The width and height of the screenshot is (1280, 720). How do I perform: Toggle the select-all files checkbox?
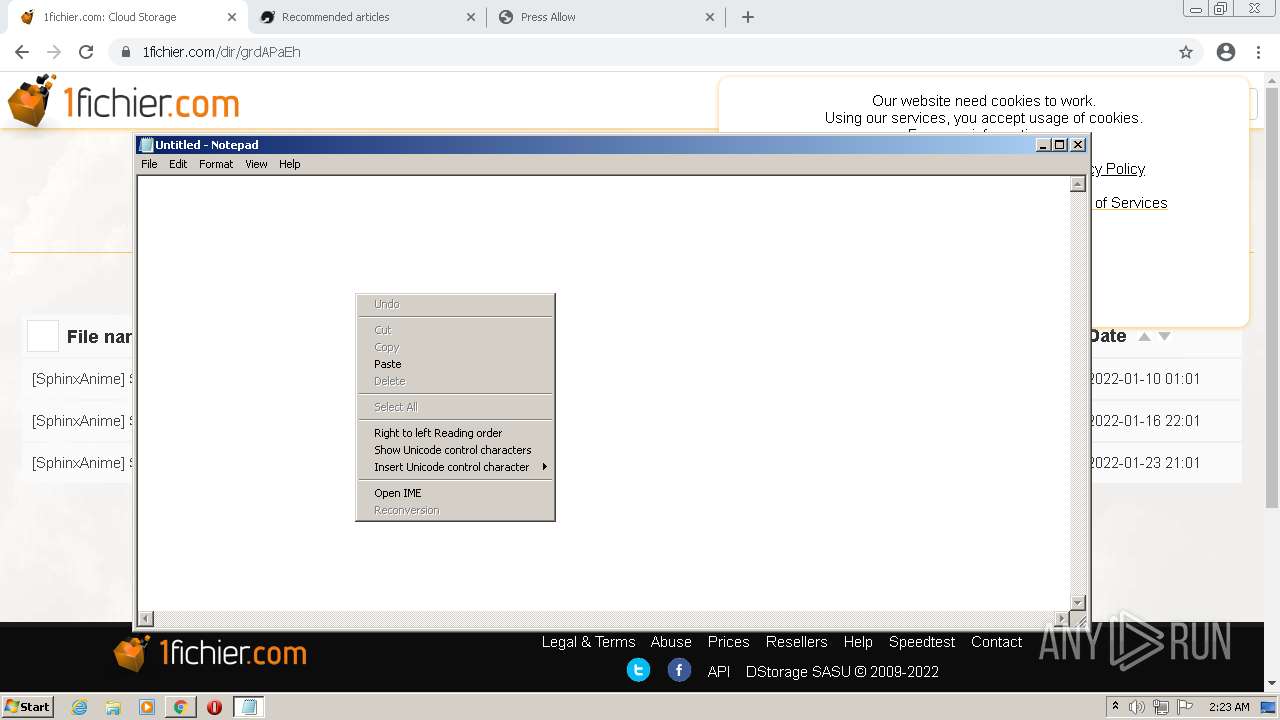43,336
